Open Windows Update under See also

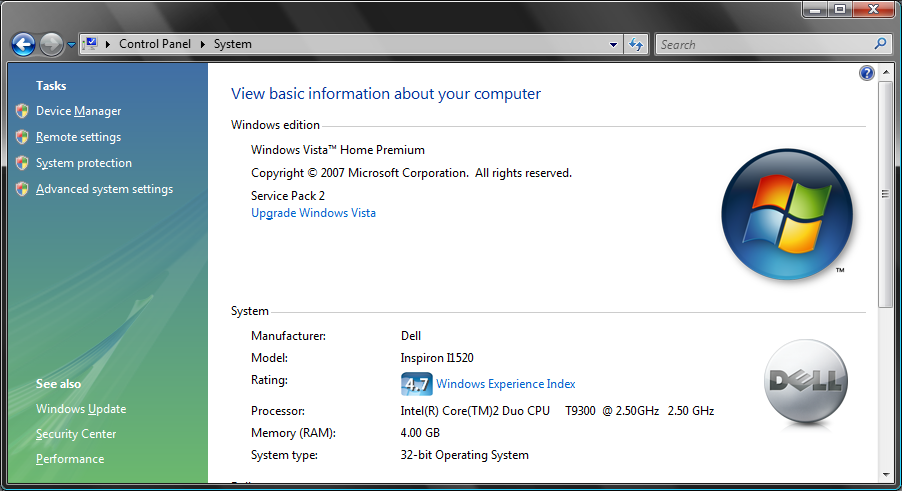[x=81, y=409]
